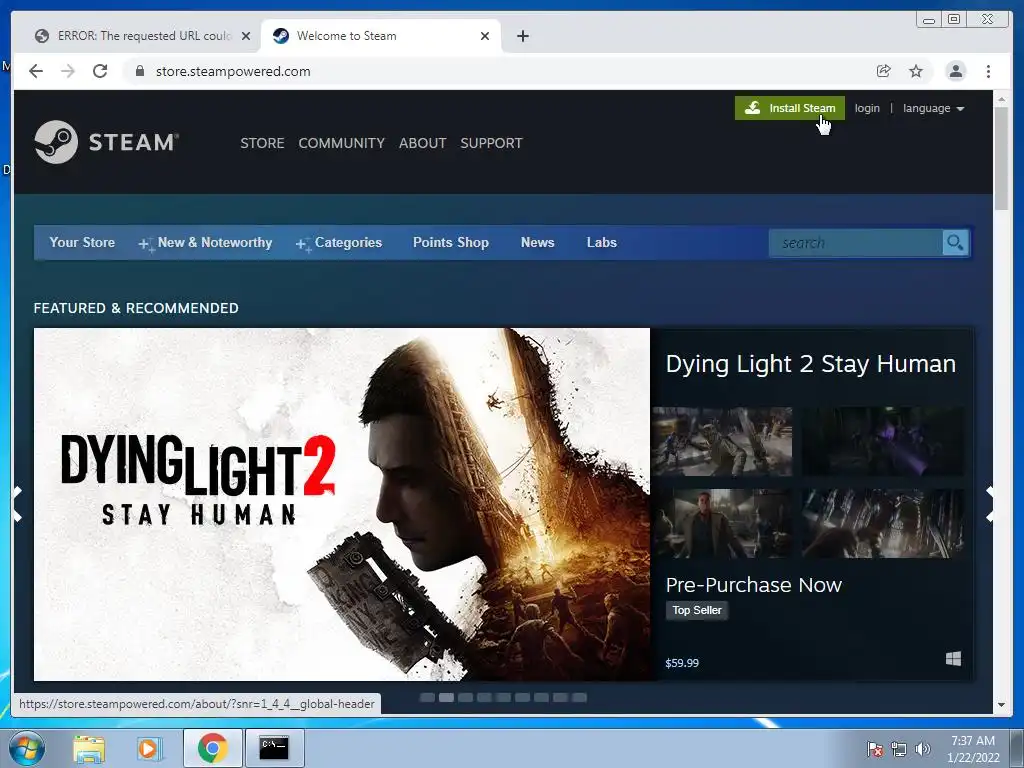The height and width of the screenshot is (768, 1024).
Task: Click the padlock site info icon
Action: (139, 71)
